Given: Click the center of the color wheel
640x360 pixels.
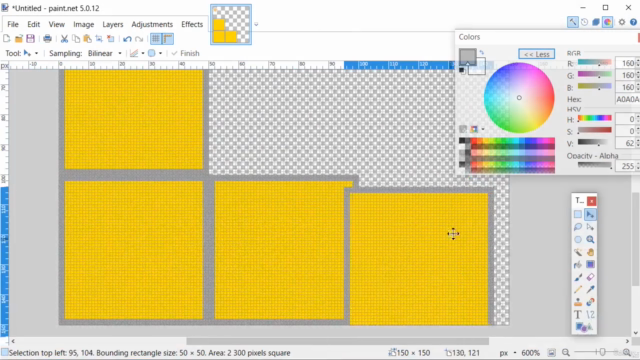Looking at the screenshot, I should click(519, 98).
